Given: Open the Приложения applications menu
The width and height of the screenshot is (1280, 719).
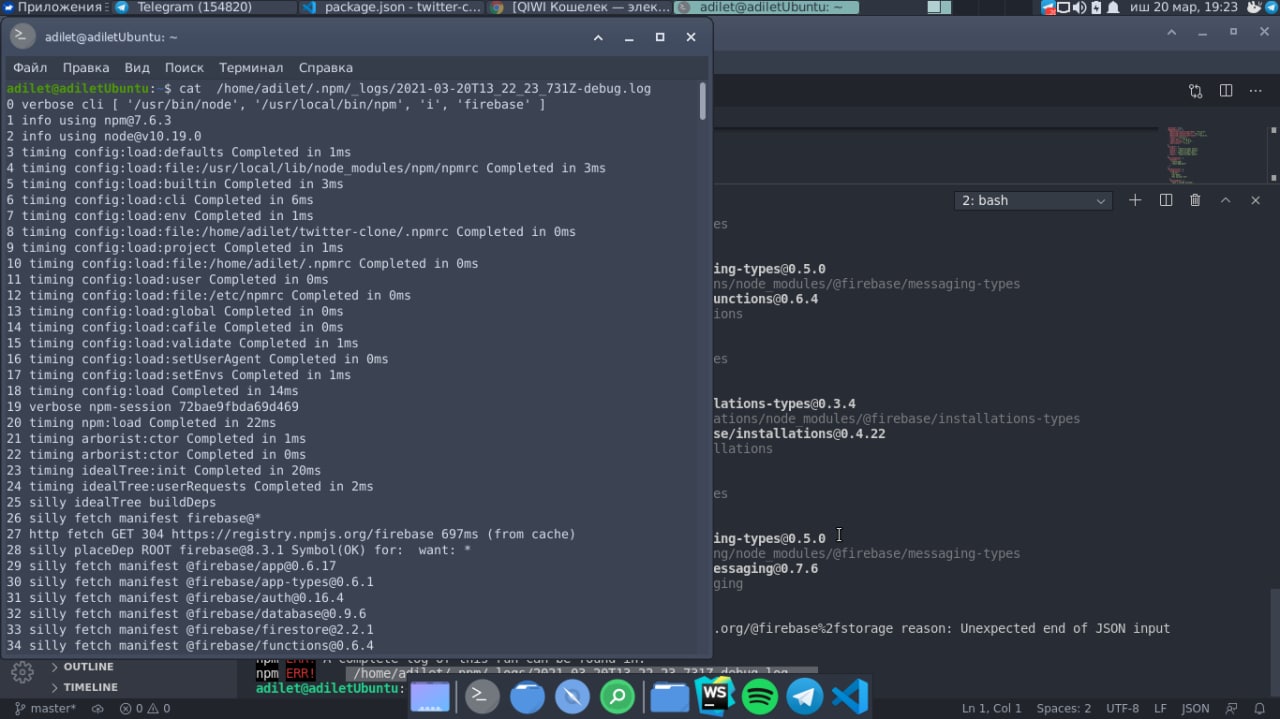Looking at the screenshot, I should 52,7.
